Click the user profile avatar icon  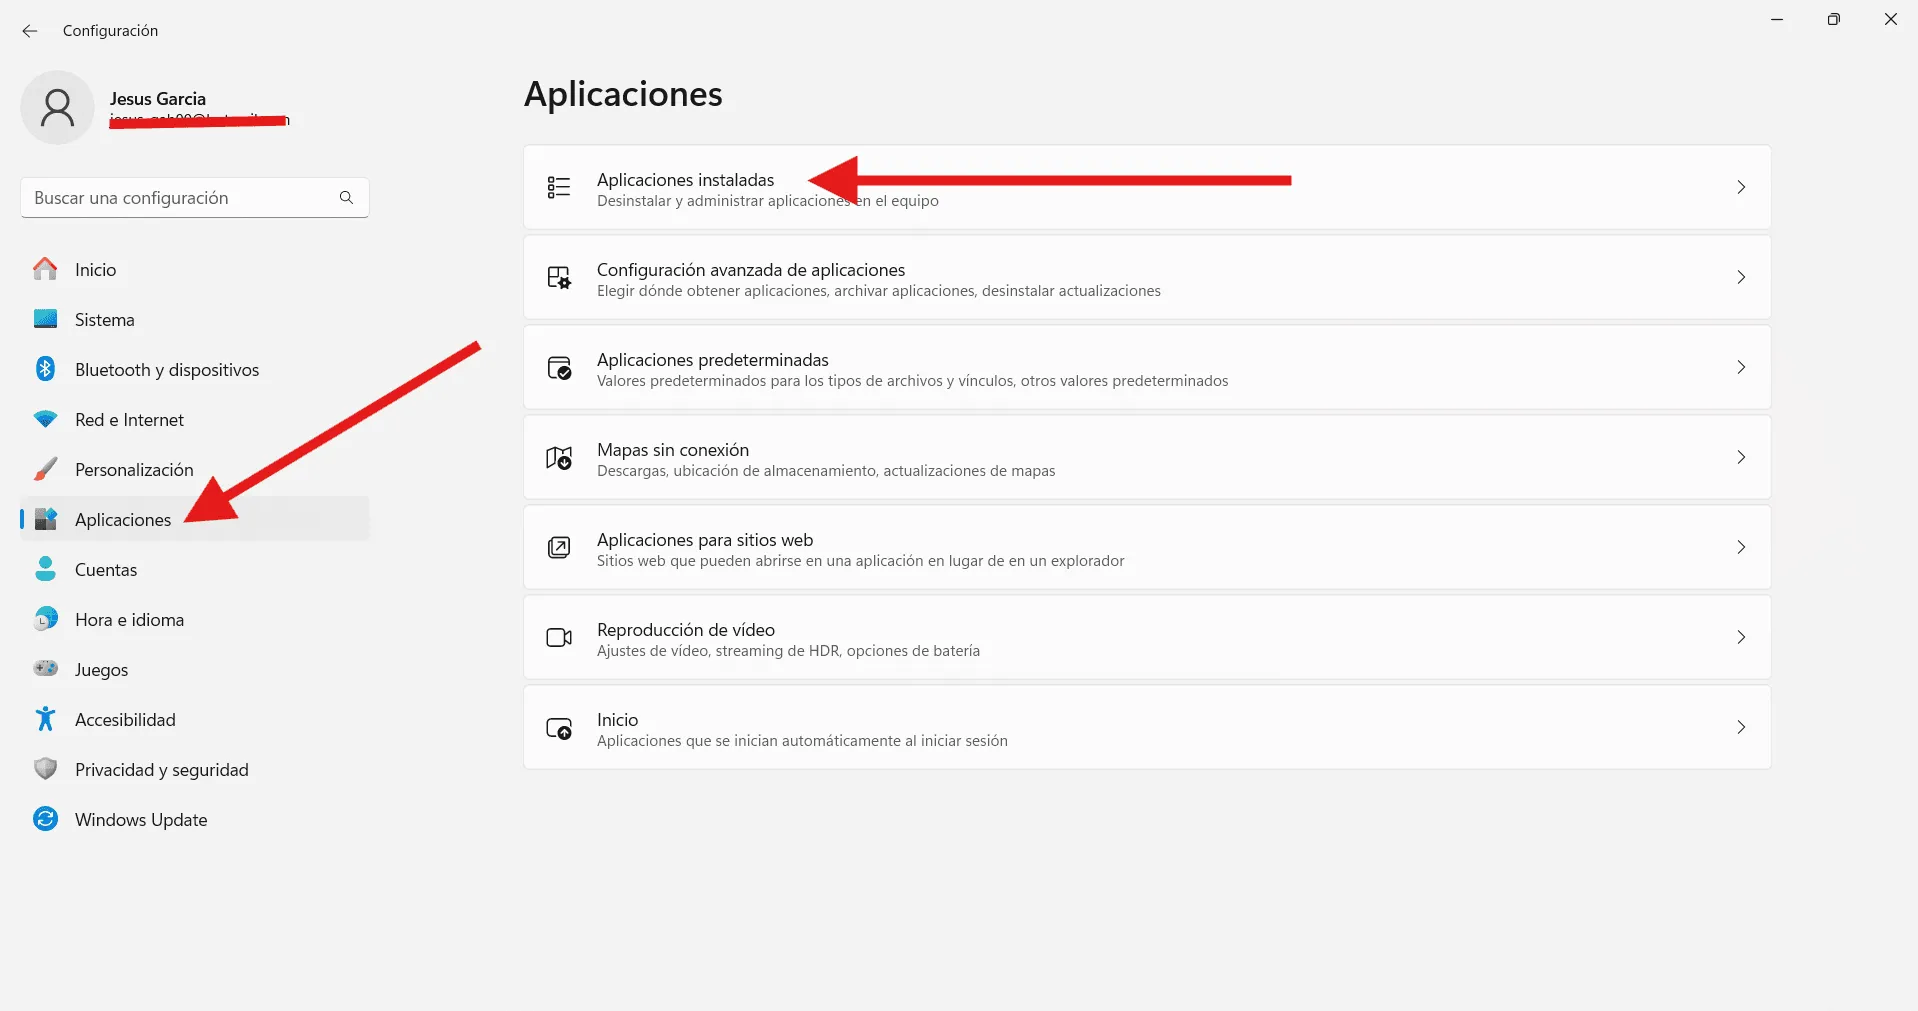point(57,108)
